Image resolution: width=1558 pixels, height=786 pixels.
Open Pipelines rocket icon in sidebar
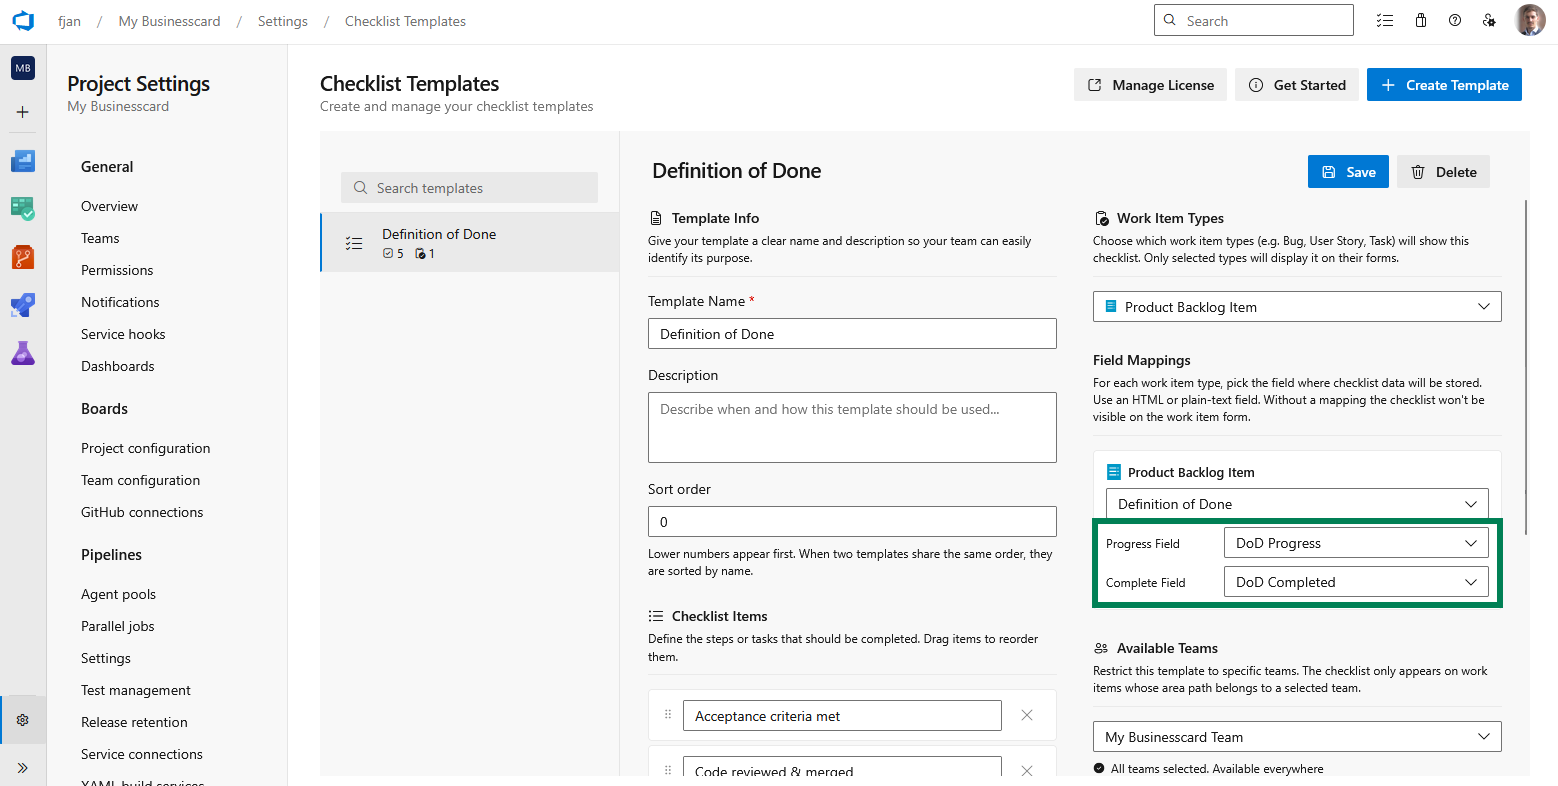(x=22, y=304)
